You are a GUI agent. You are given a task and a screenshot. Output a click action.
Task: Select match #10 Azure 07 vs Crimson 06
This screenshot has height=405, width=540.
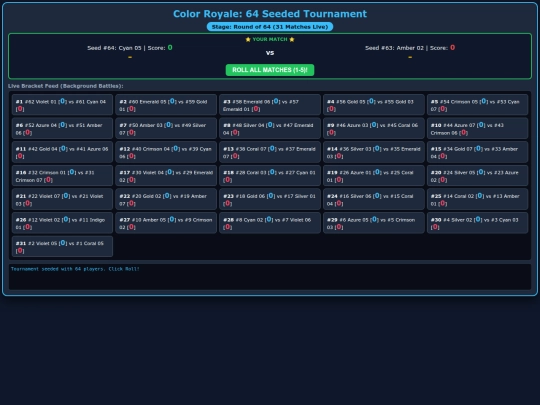pyautogui.click(x=477, y=128)
